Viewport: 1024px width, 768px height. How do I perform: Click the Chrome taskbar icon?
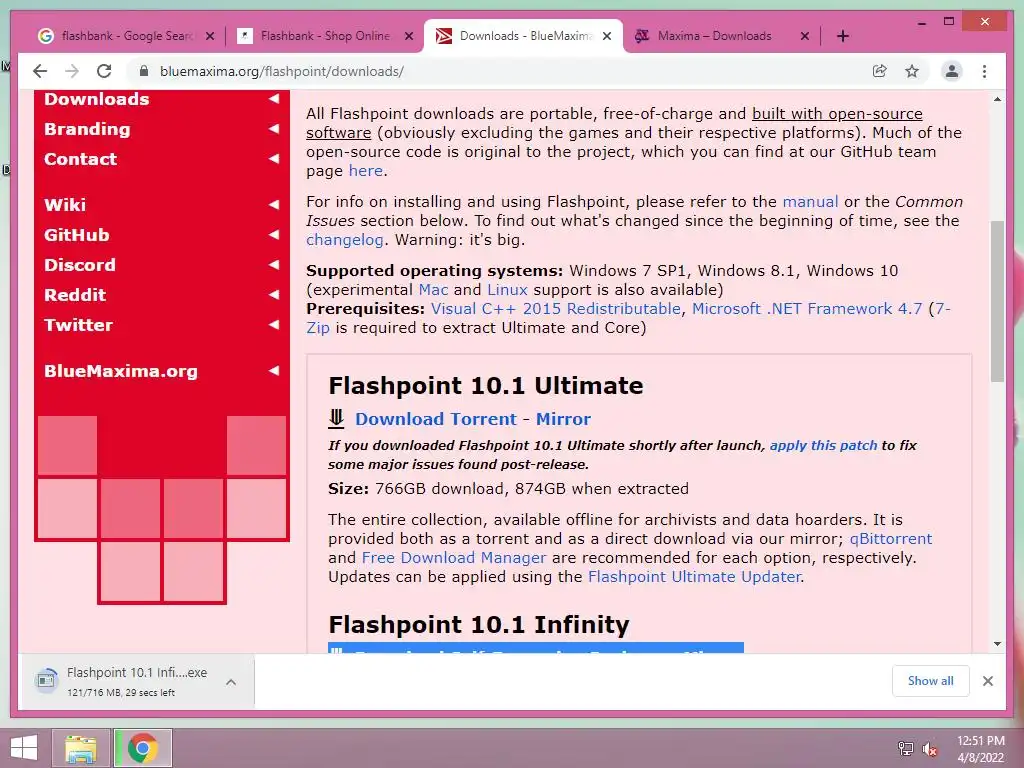pos(142,748)
